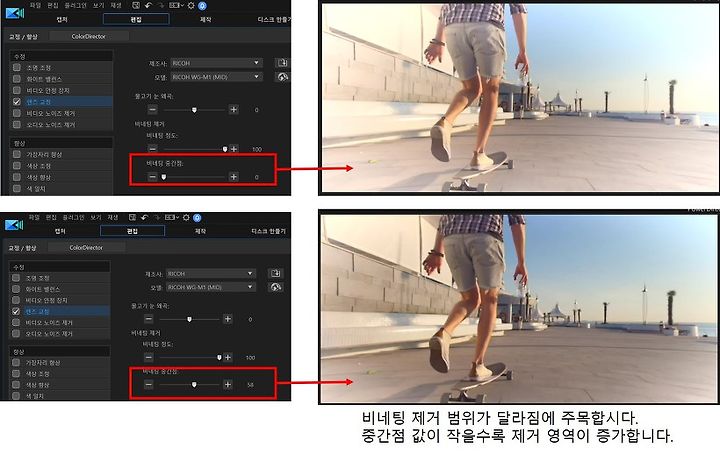The width and height of the screenshot is (720, 454).
Task: Select the highlighted 편집 tab in lower screenshot
Action: [132, 231]
